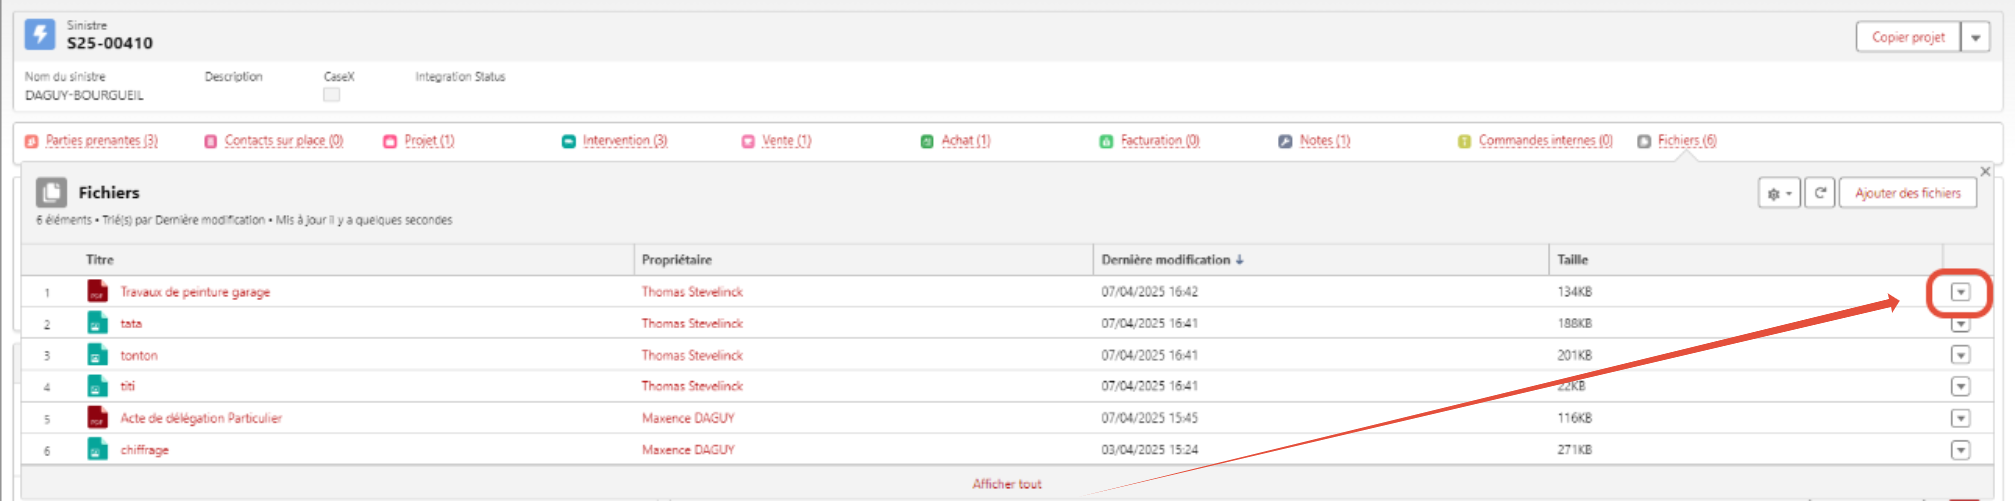The width and height of the screenshot is (2015, 501).
Task: Close the Fichiers popup panel
Action: click(x=1985, y=172)
